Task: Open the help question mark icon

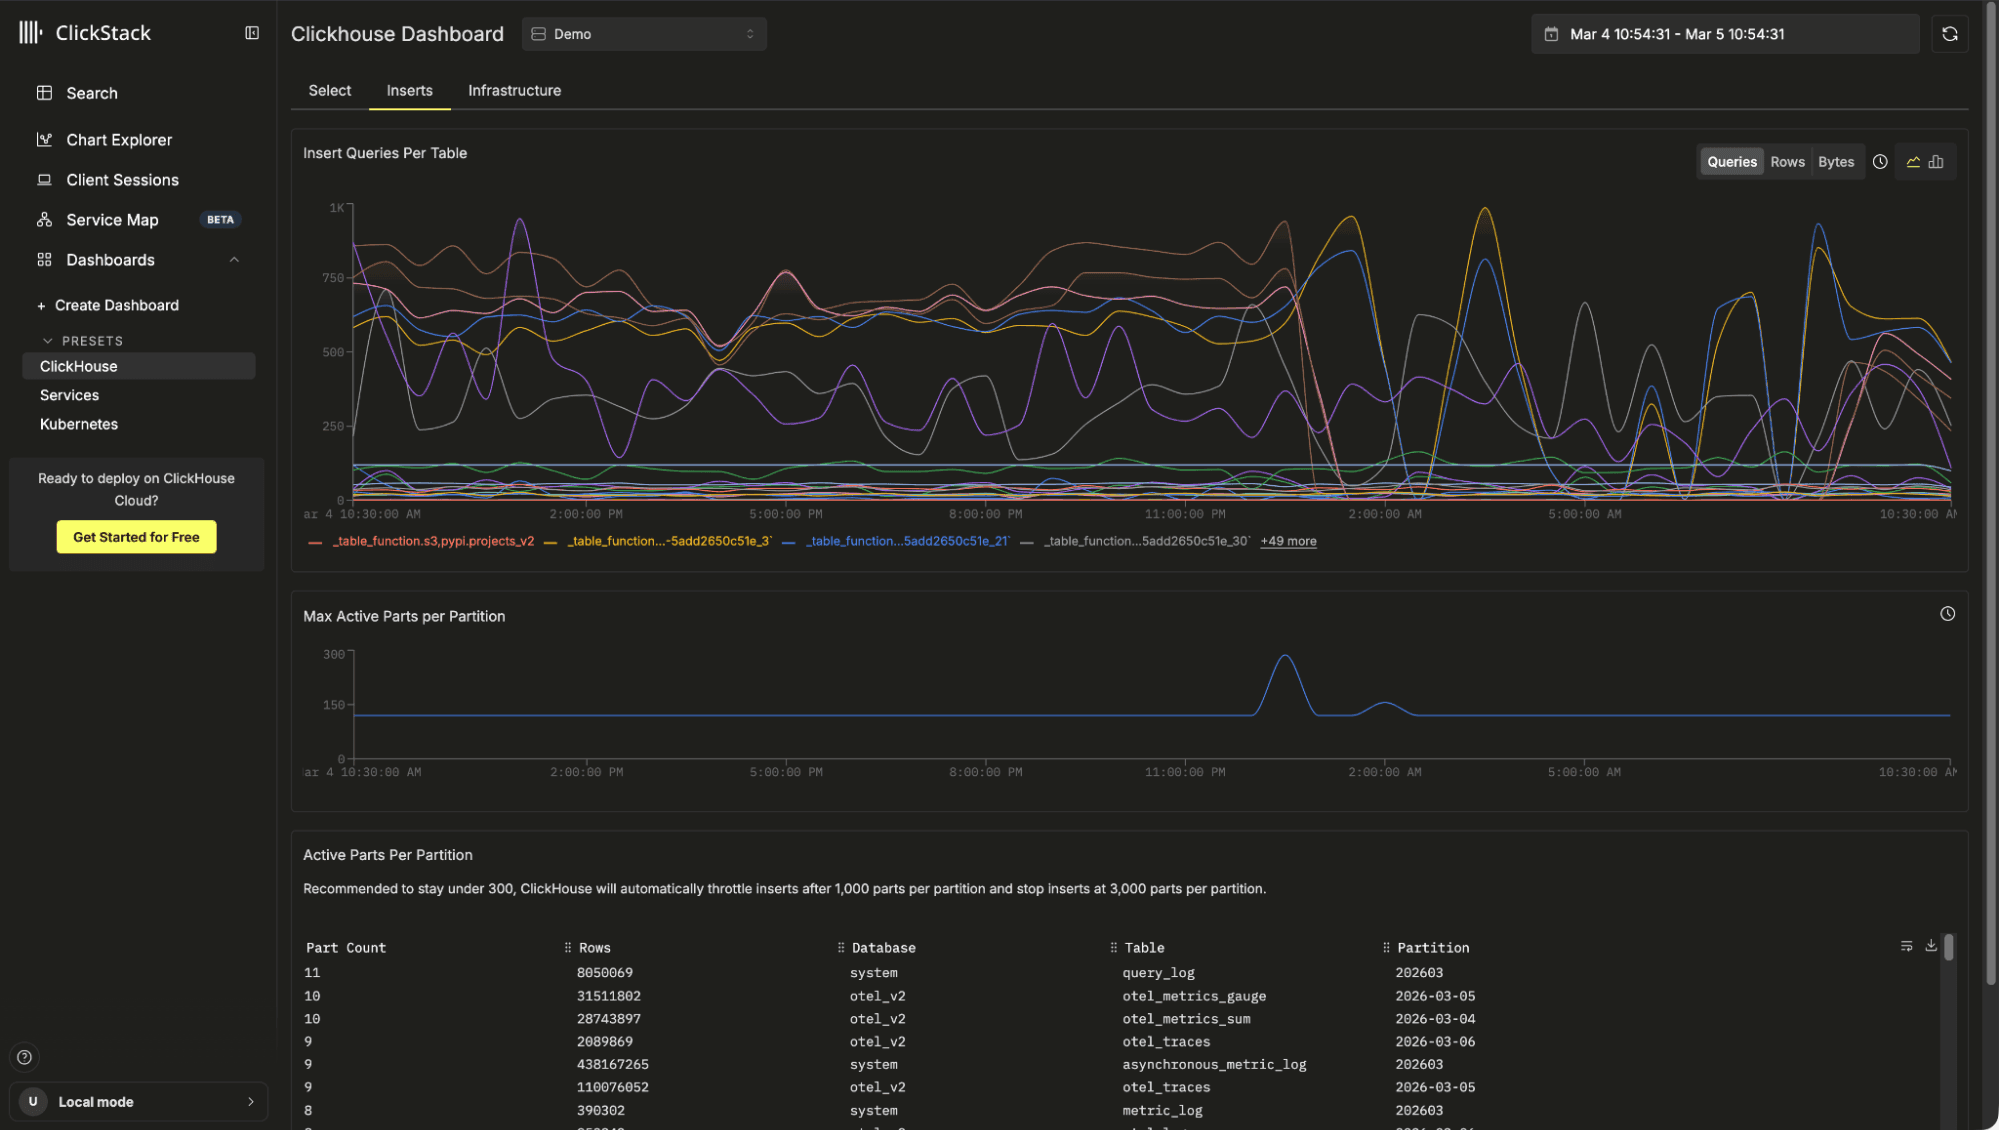Action: coord(25,1057)
